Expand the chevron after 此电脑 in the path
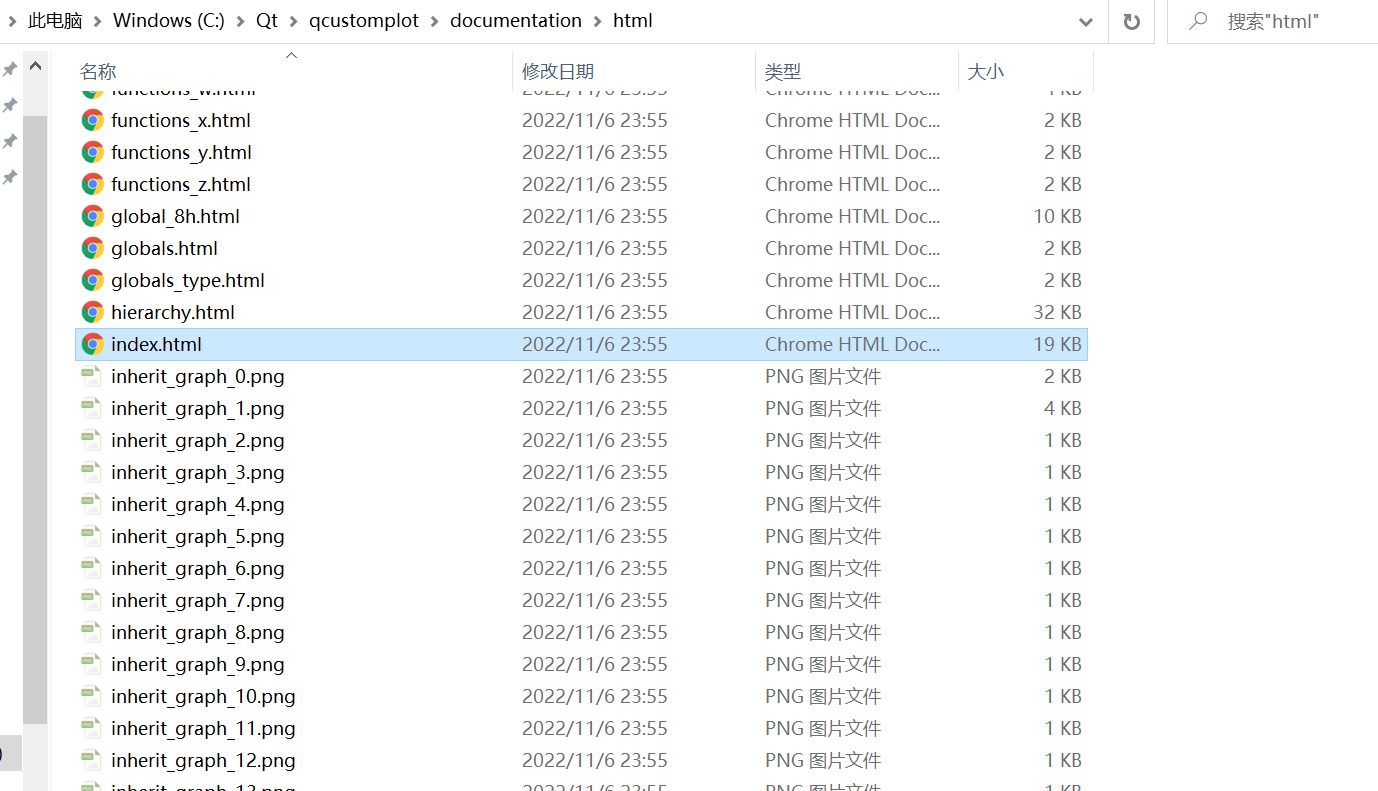Viewport: 1378px width, 791px height. [x=98, y=21]
